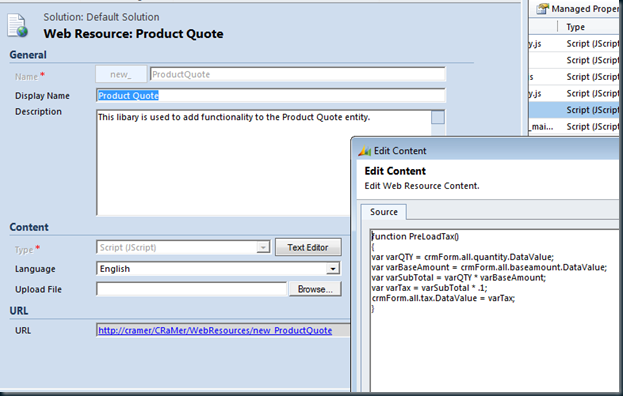
Task: Open the Text Editor button
Action: tap(308, 247)
